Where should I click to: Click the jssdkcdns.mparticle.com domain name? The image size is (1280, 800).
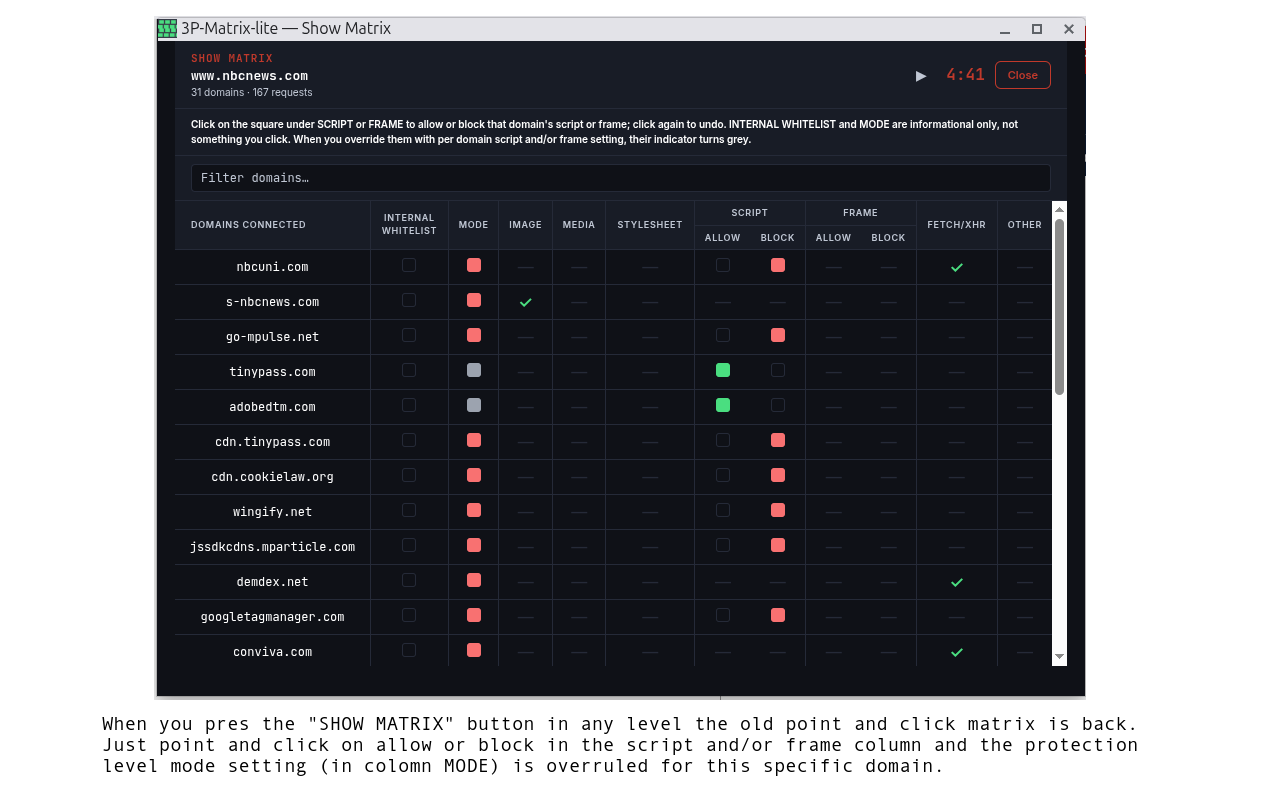point(273,547)
